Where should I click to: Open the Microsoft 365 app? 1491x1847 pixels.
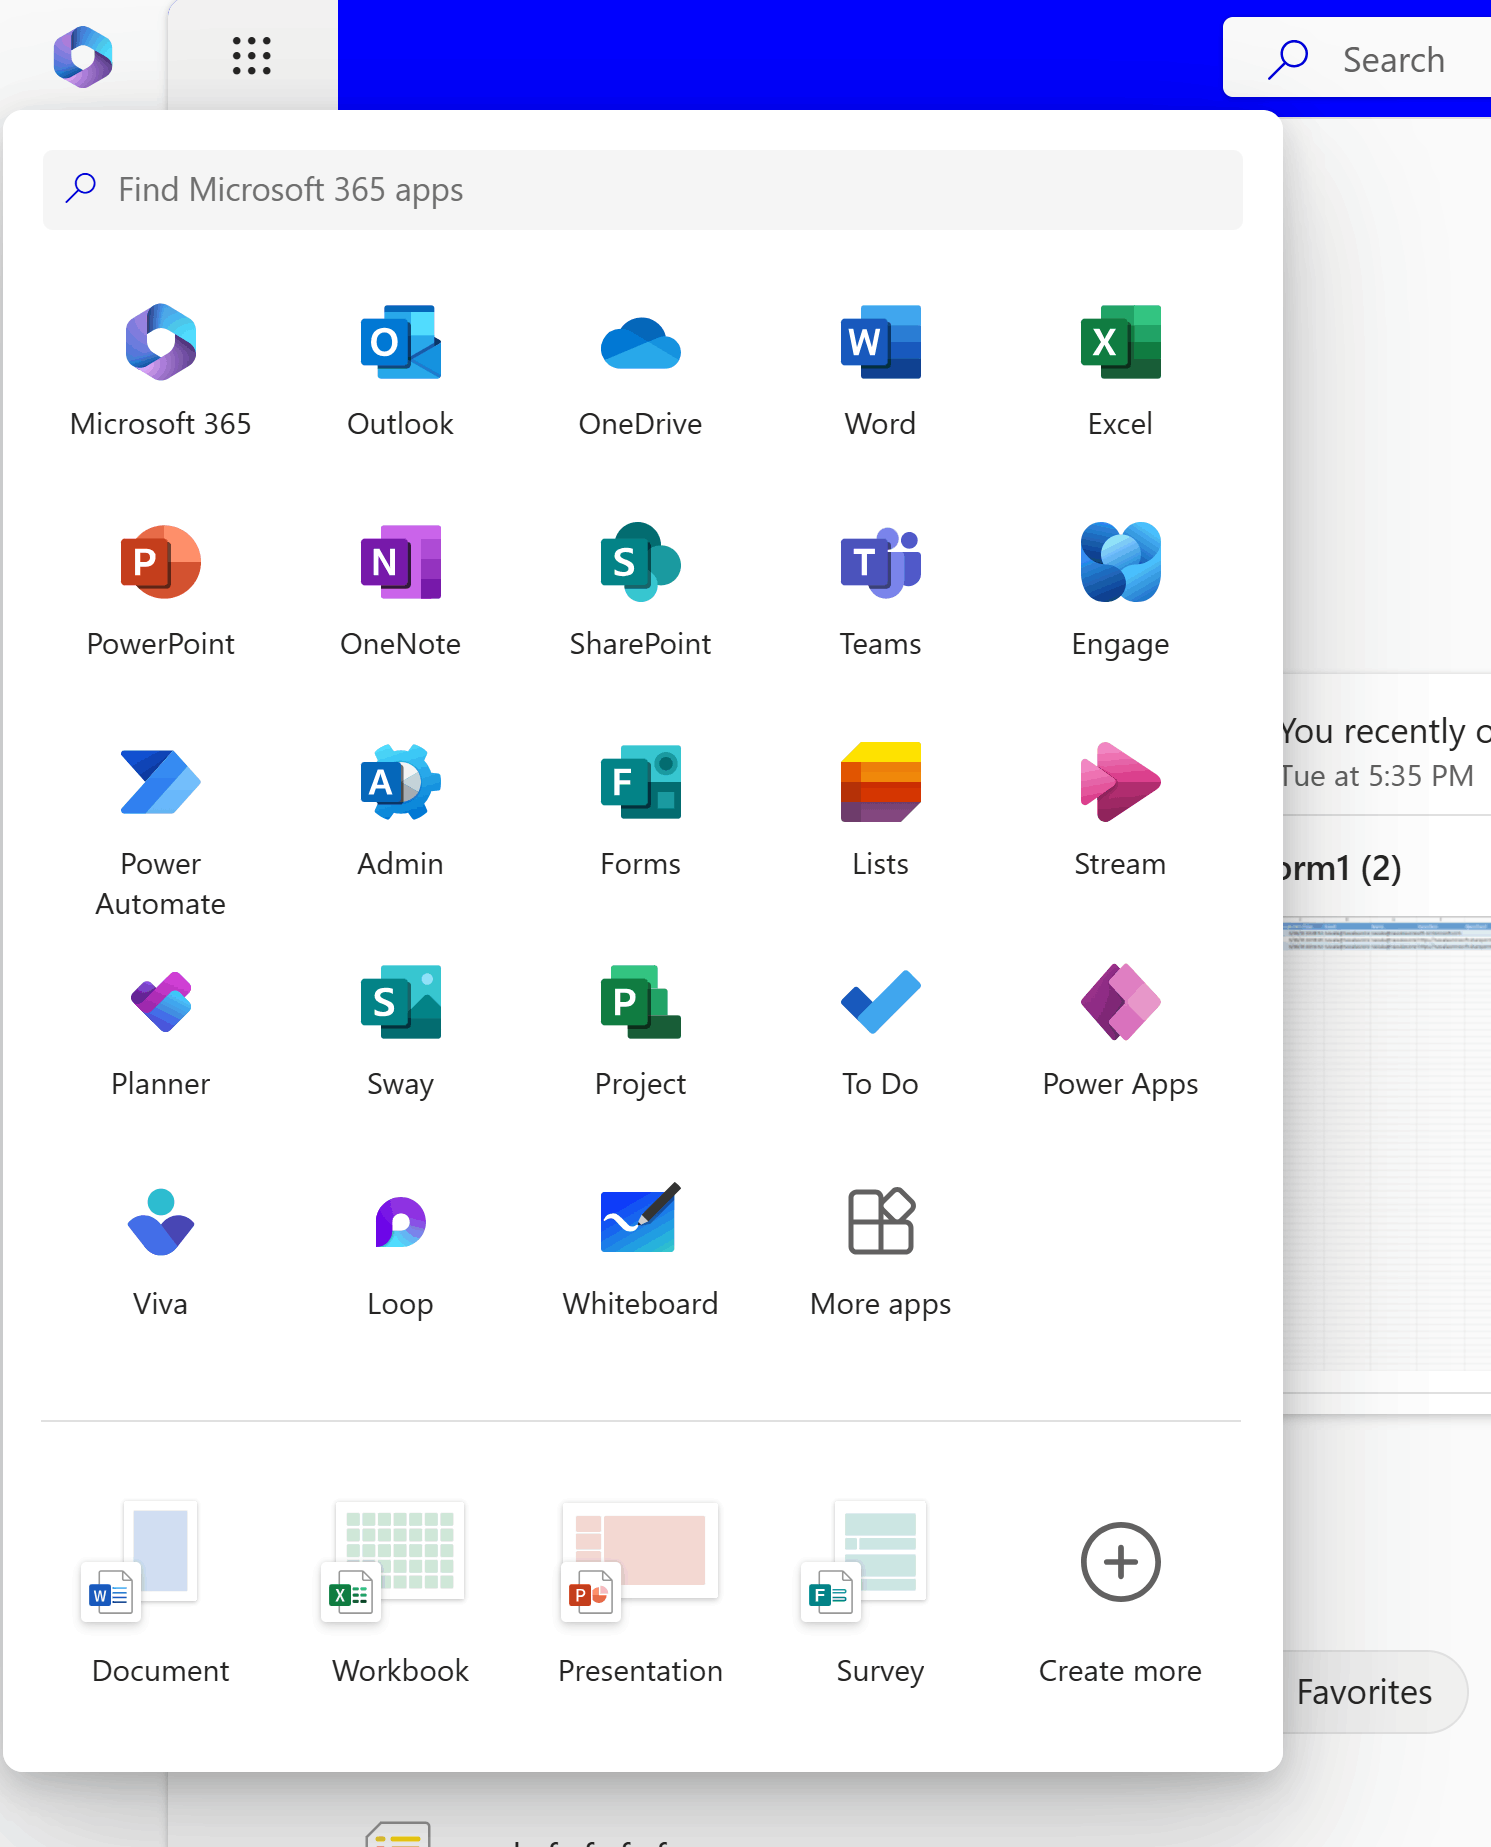click(x=160, y=371)
